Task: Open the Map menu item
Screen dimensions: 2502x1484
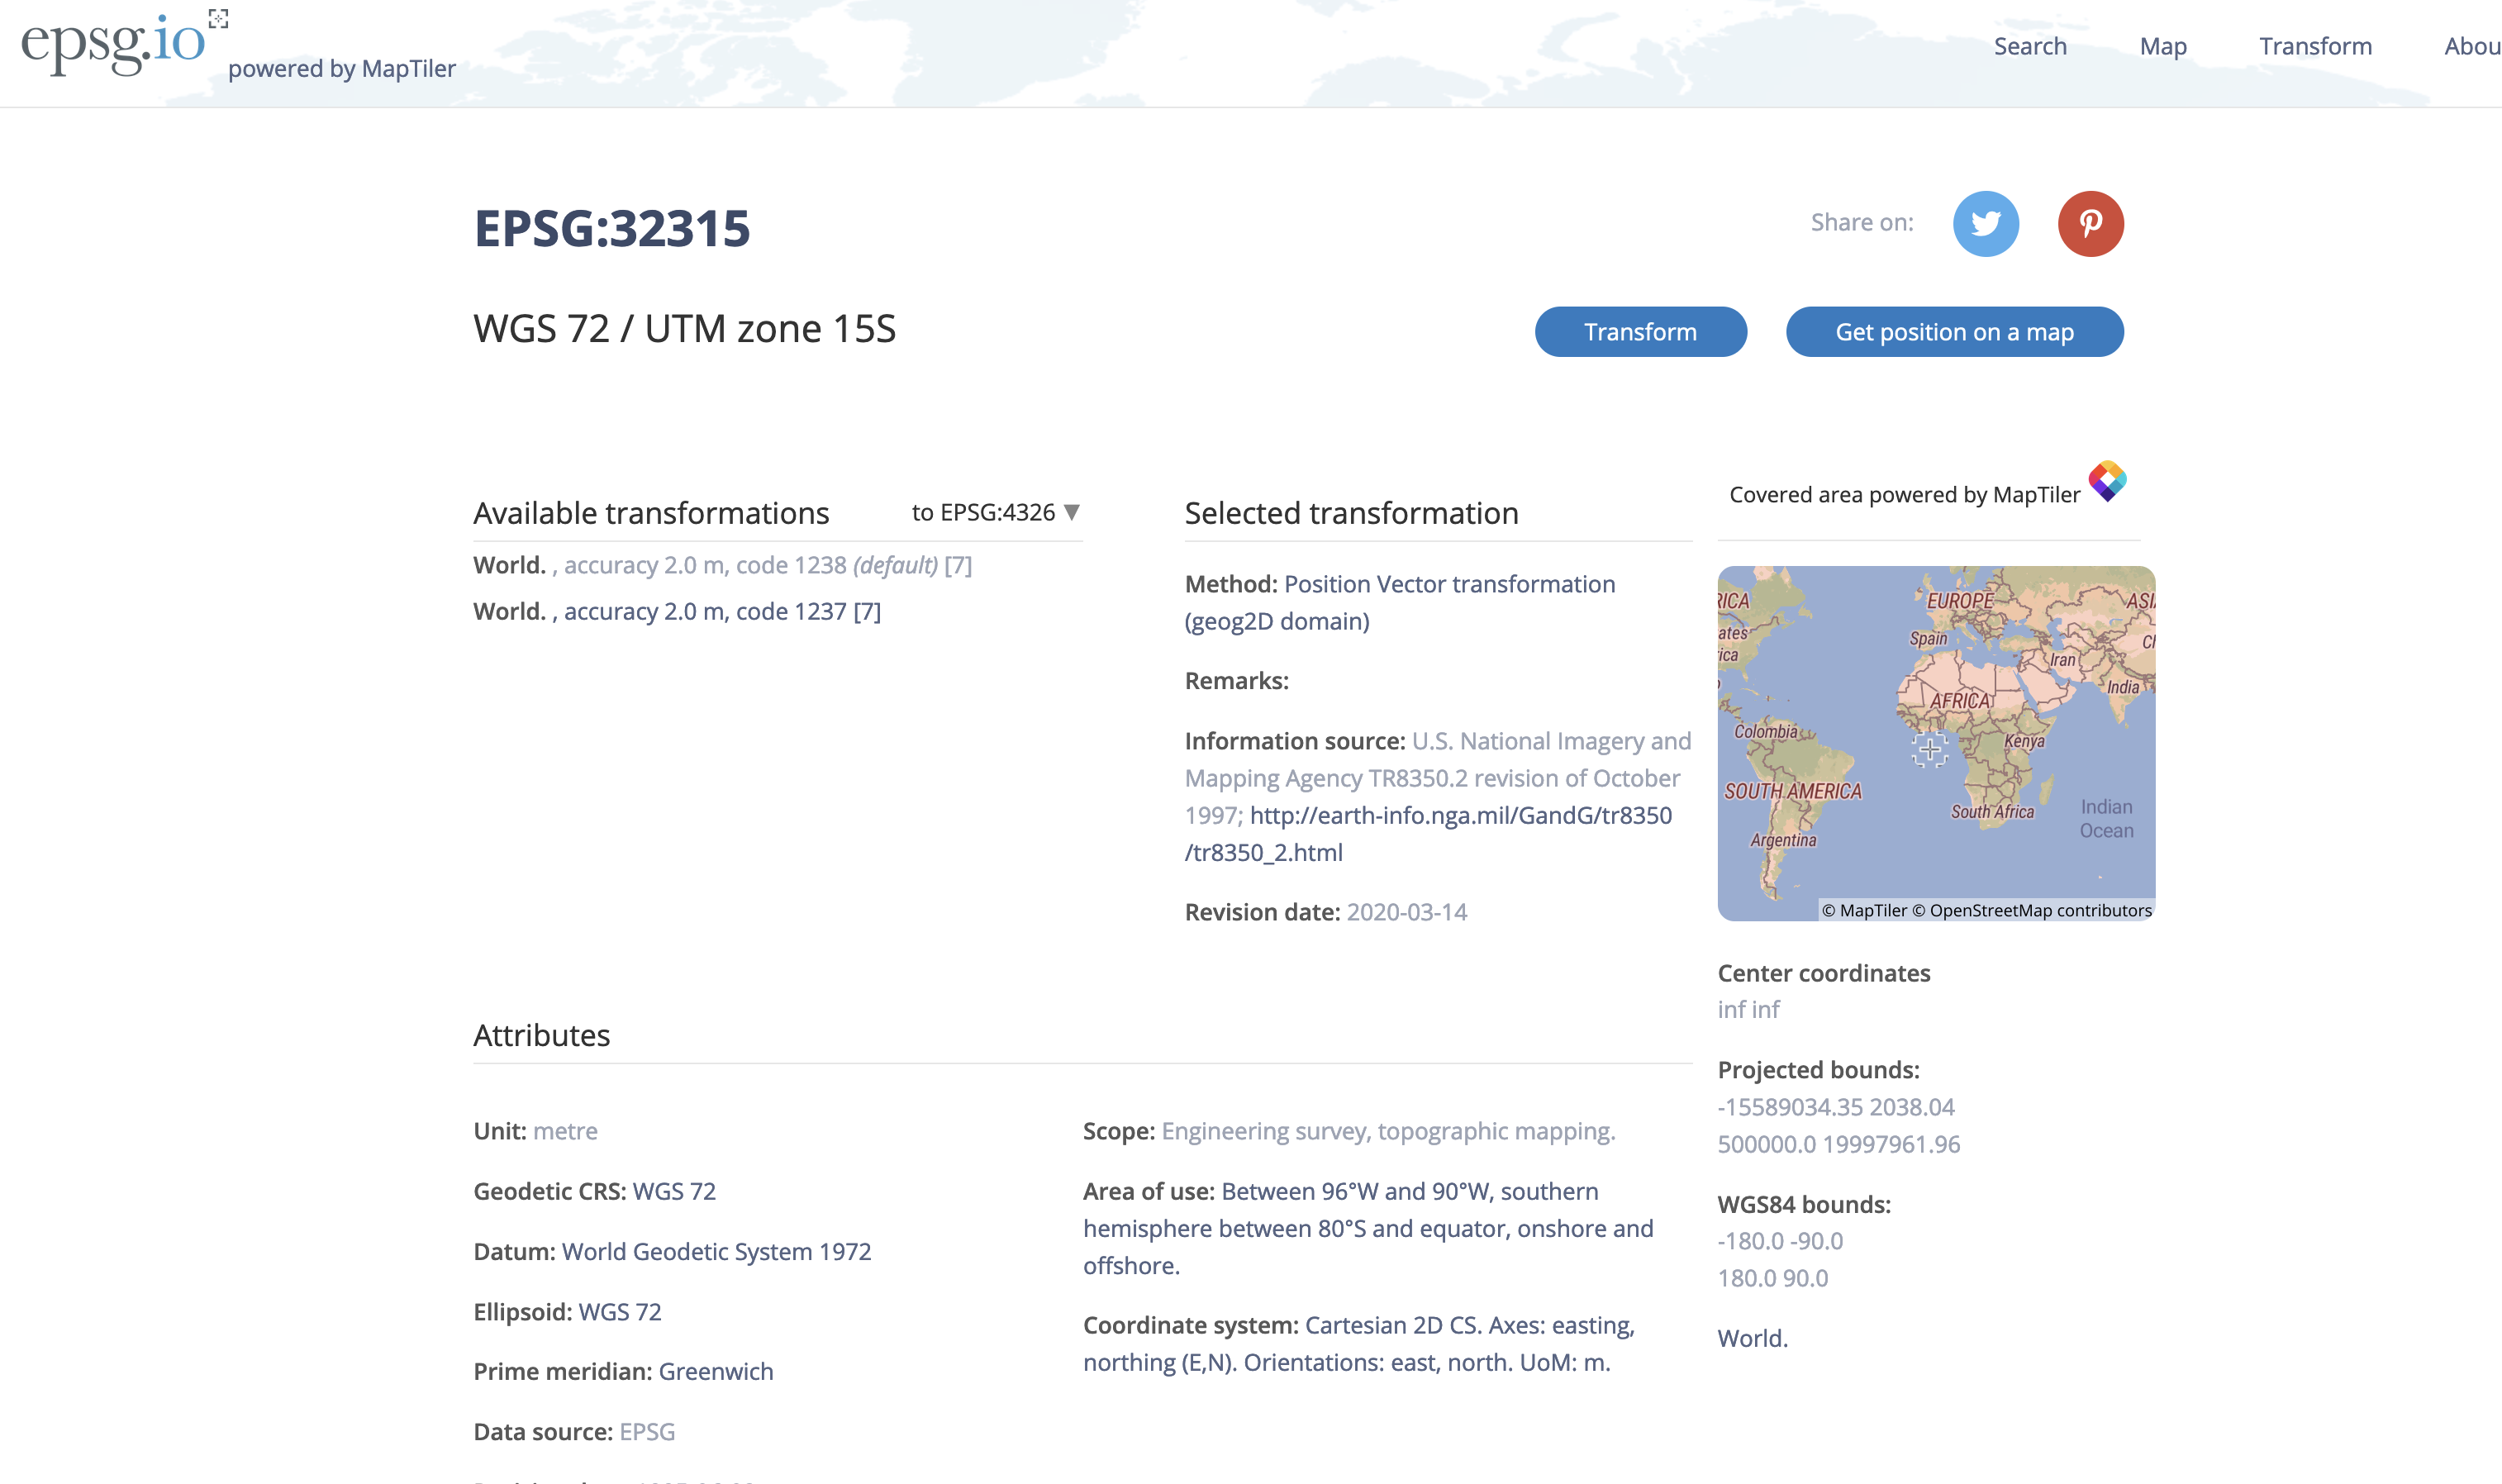Action: [x=2162, y=46]
